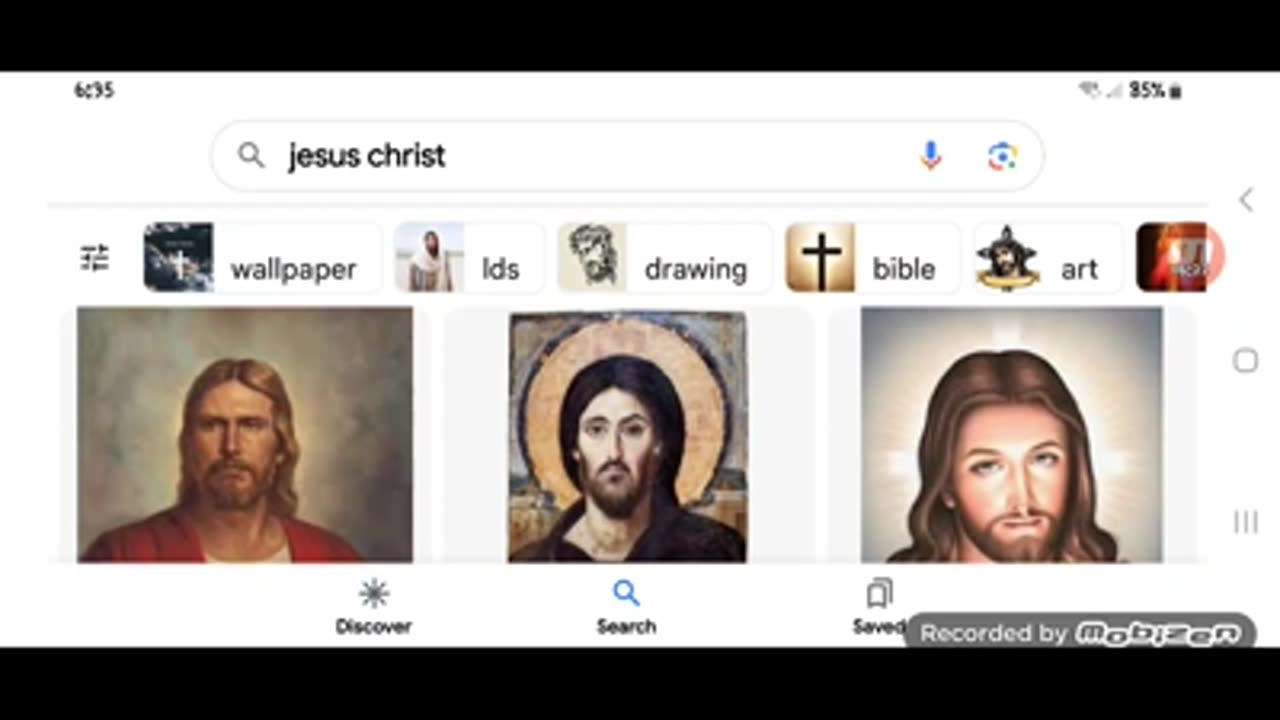Image resolution: width=1280 pixels, height=720 pixels.
Task: Open the Saved tab
Action: click(x=879, y=607)
